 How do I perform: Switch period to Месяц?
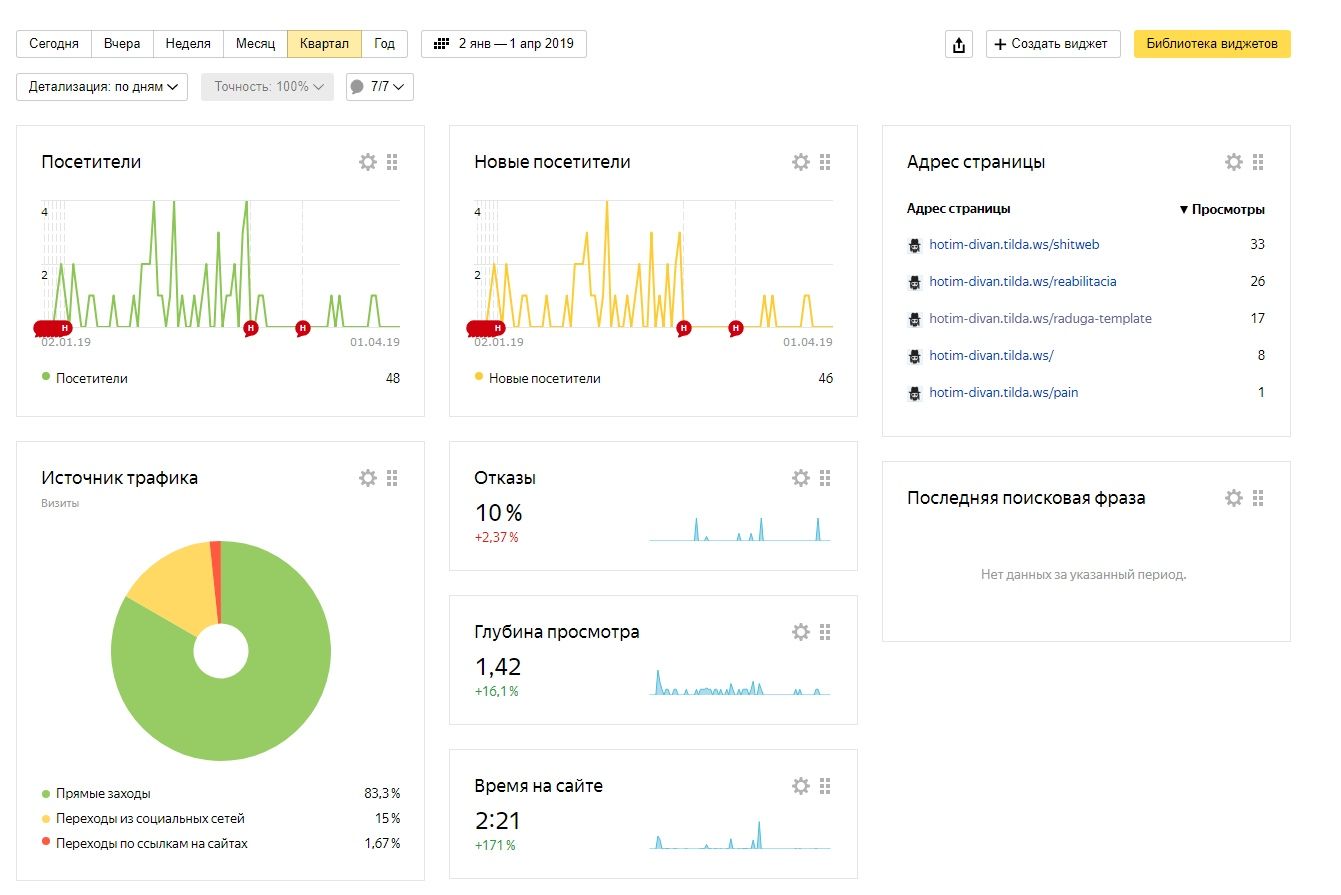click(255, 44)
